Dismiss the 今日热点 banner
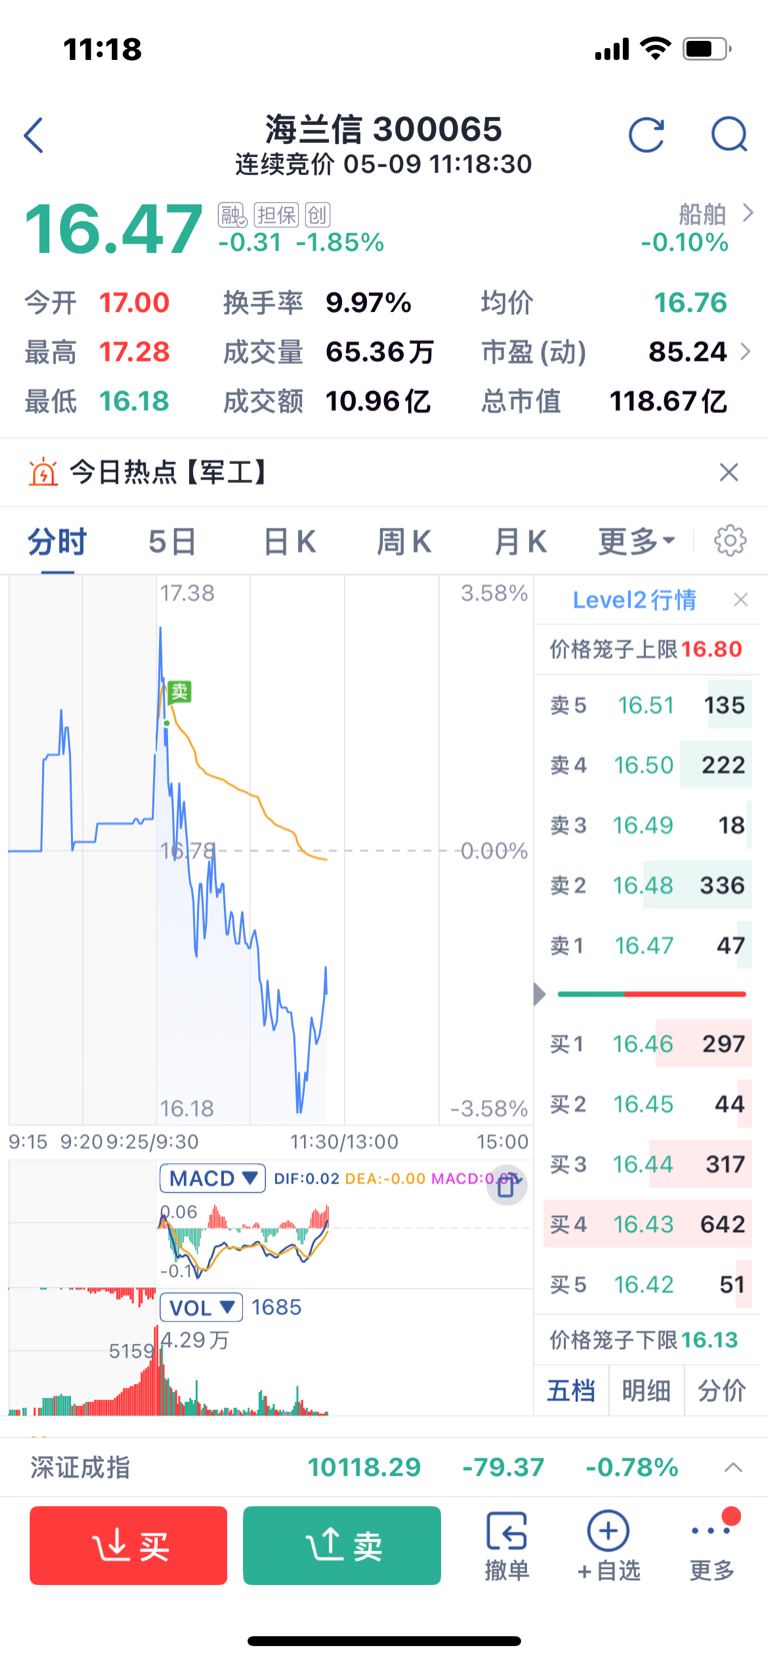768x1663 pixels. click(729, 472)
